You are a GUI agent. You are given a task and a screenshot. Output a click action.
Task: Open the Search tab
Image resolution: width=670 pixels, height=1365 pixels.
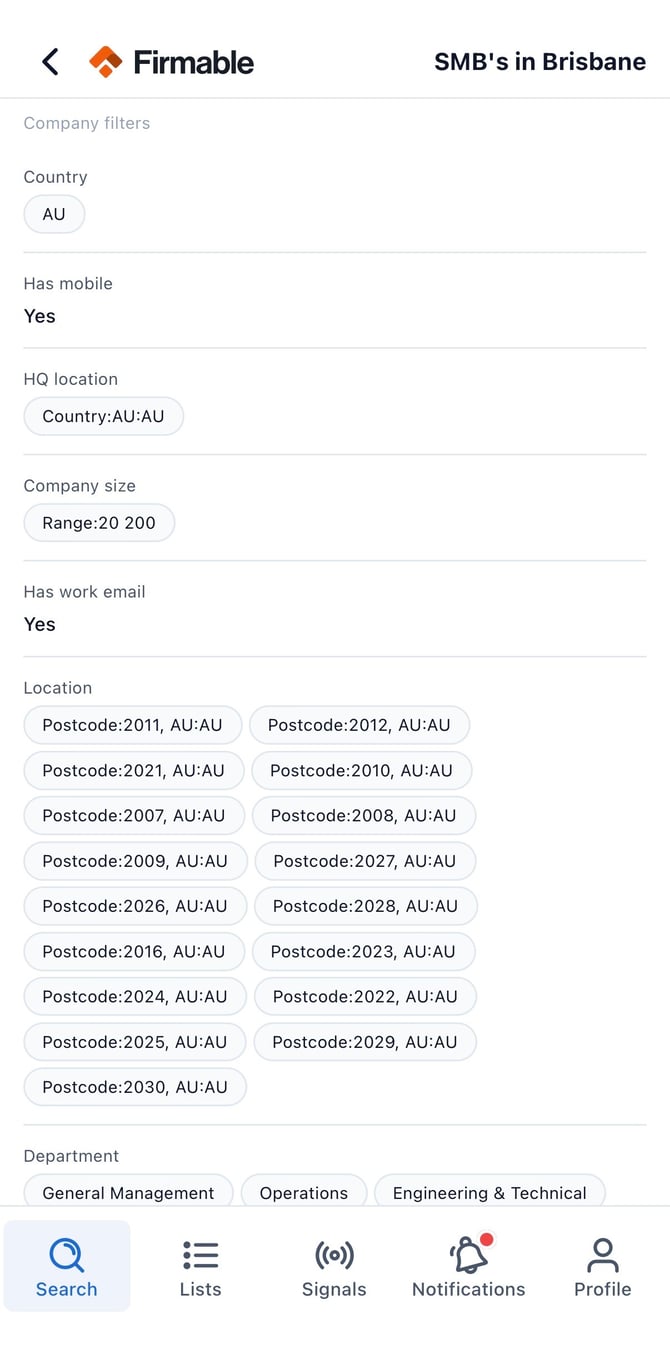point(67,1266)
